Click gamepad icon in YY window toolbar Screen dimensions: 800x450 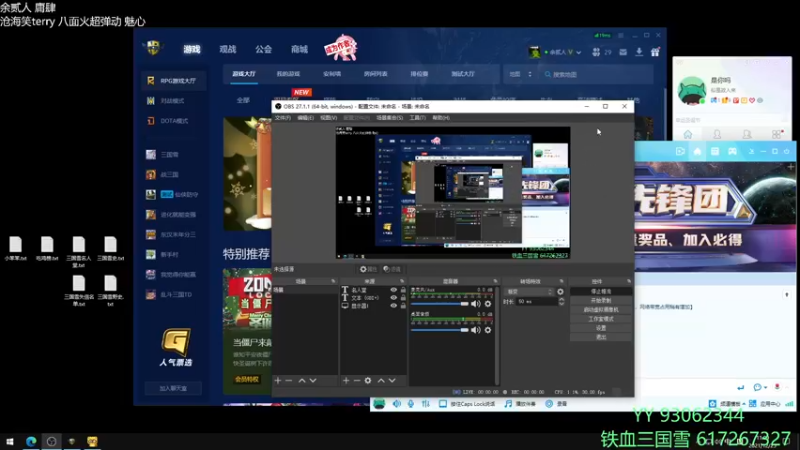point(732,151)
